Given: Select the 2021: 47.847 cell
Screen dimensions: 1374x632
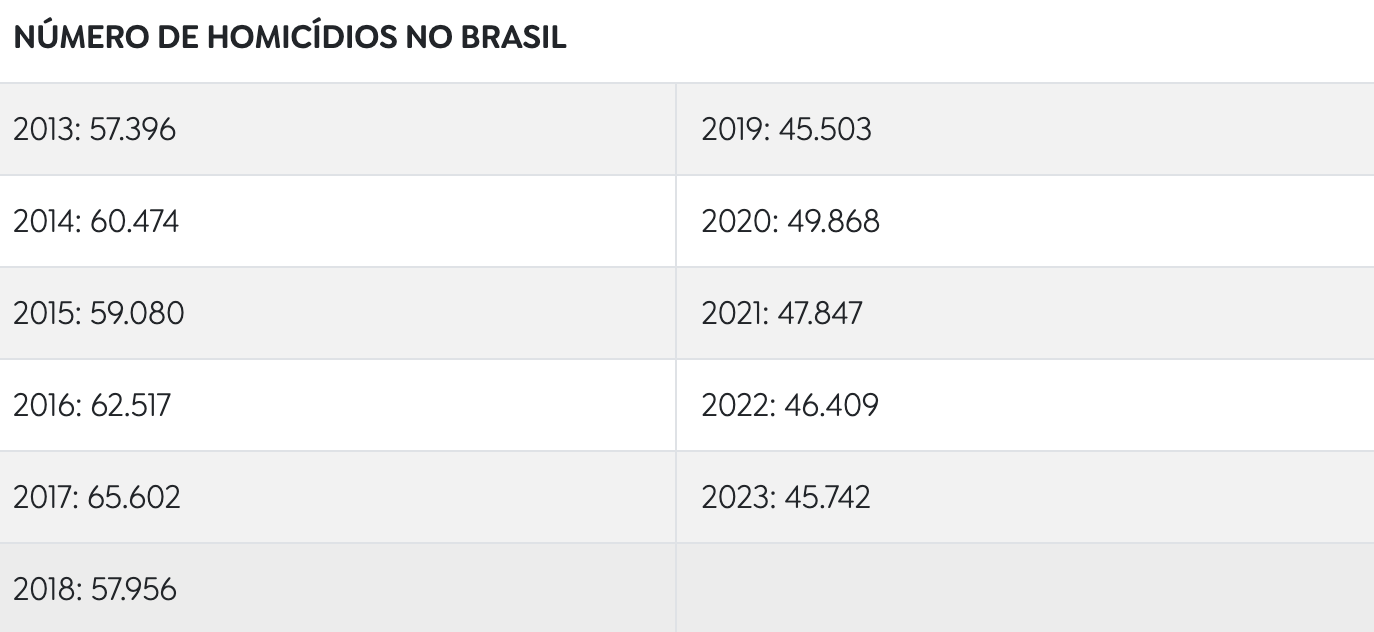Looking at the screenshot, I should pyautogui.click(x=1025, y=313).
